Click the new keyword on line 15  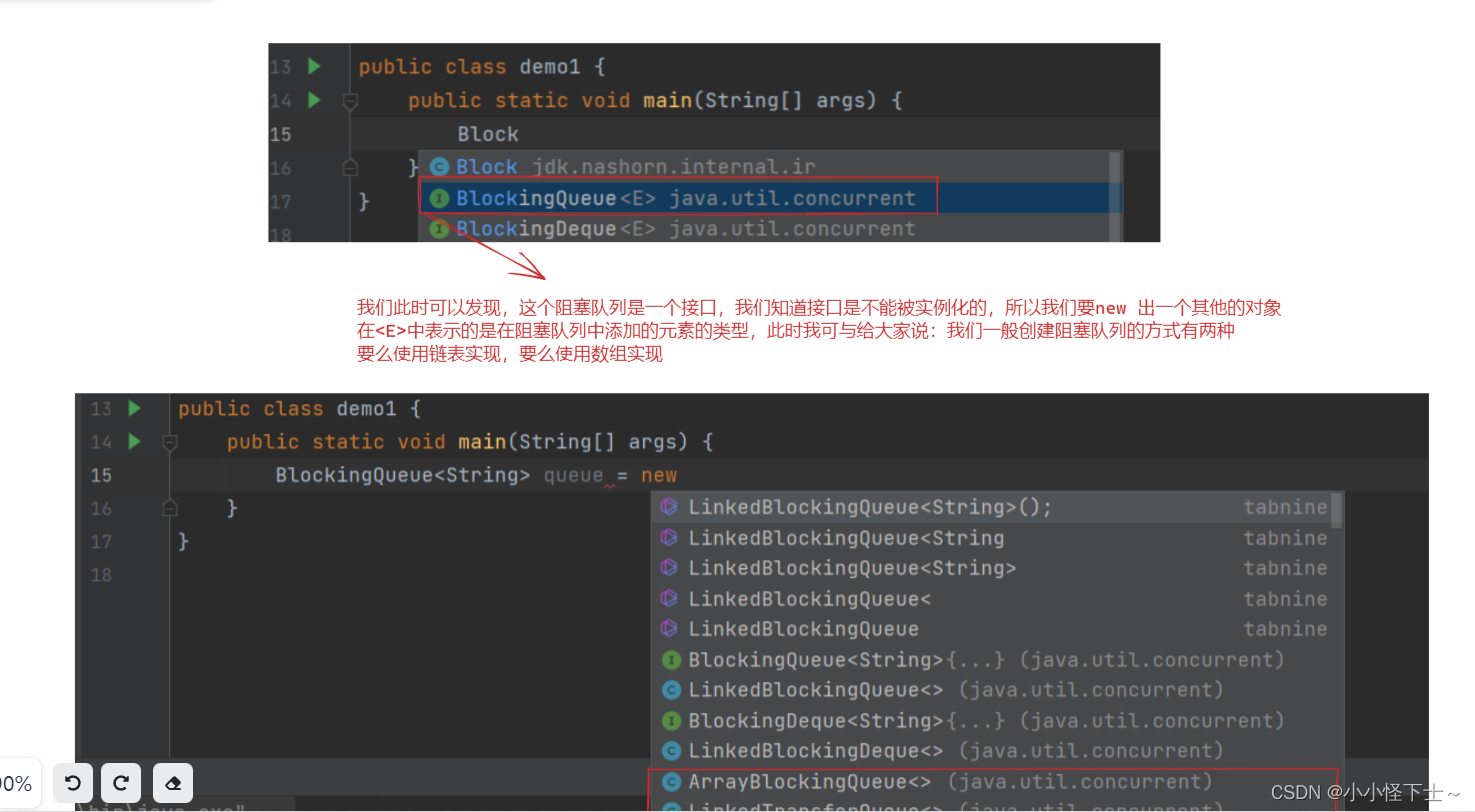(659, 475)
